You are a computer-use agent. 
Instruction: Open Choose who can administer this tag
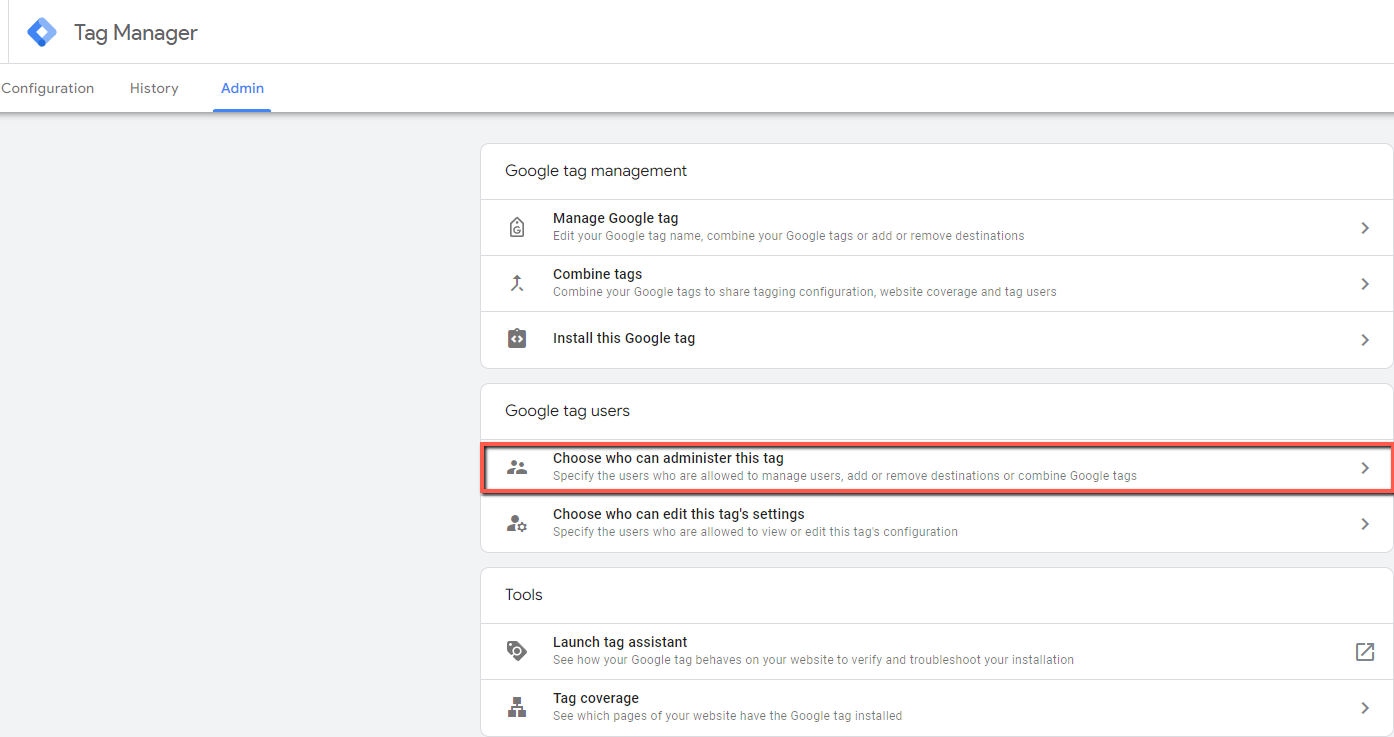(937, 468)
